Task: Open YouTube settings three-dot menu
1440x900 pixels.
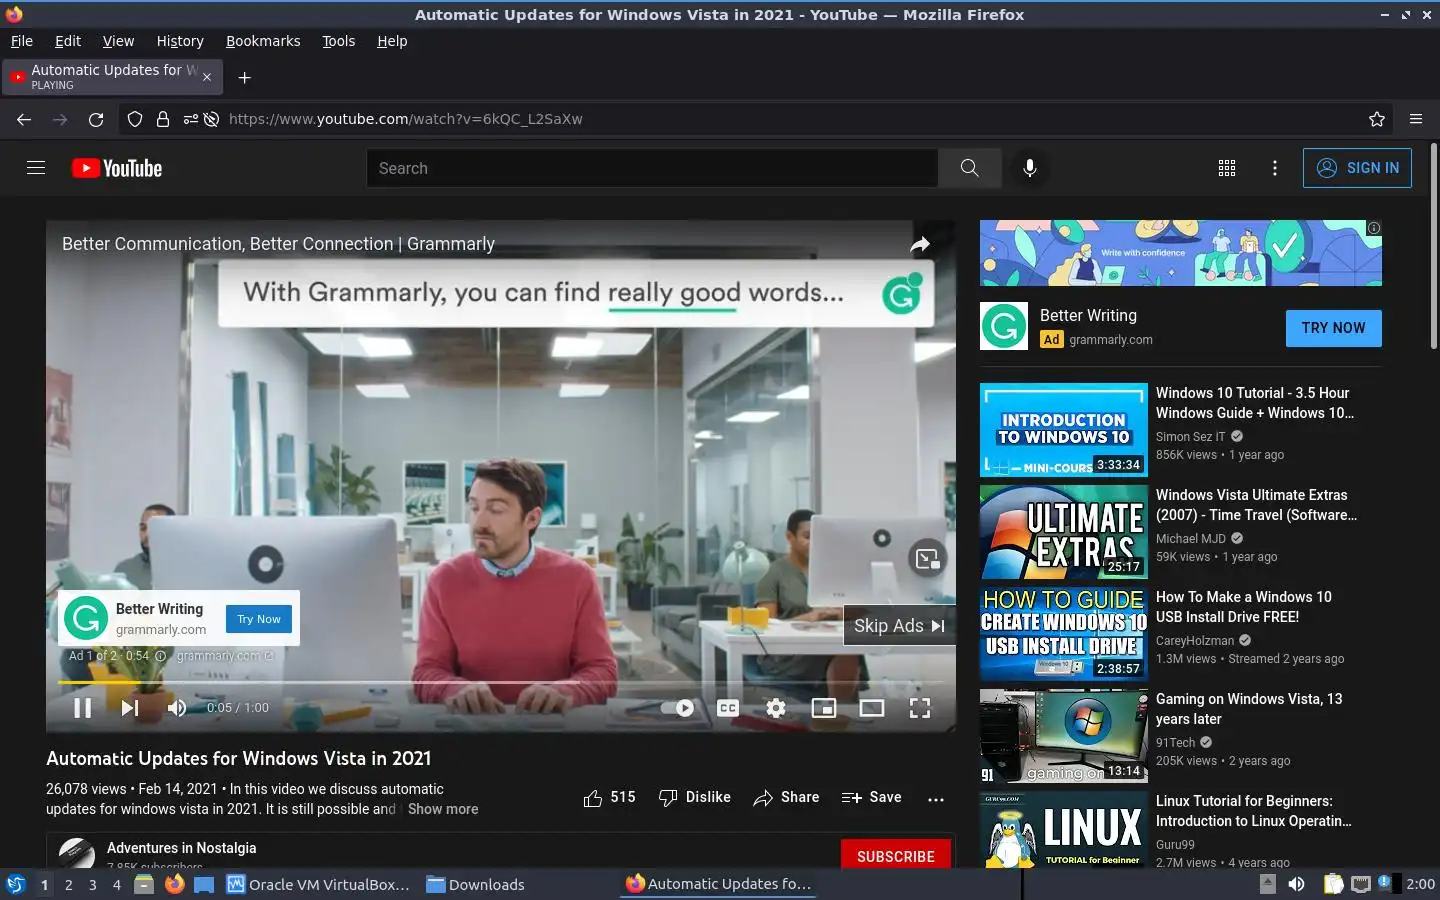Action: point(1275,168)
